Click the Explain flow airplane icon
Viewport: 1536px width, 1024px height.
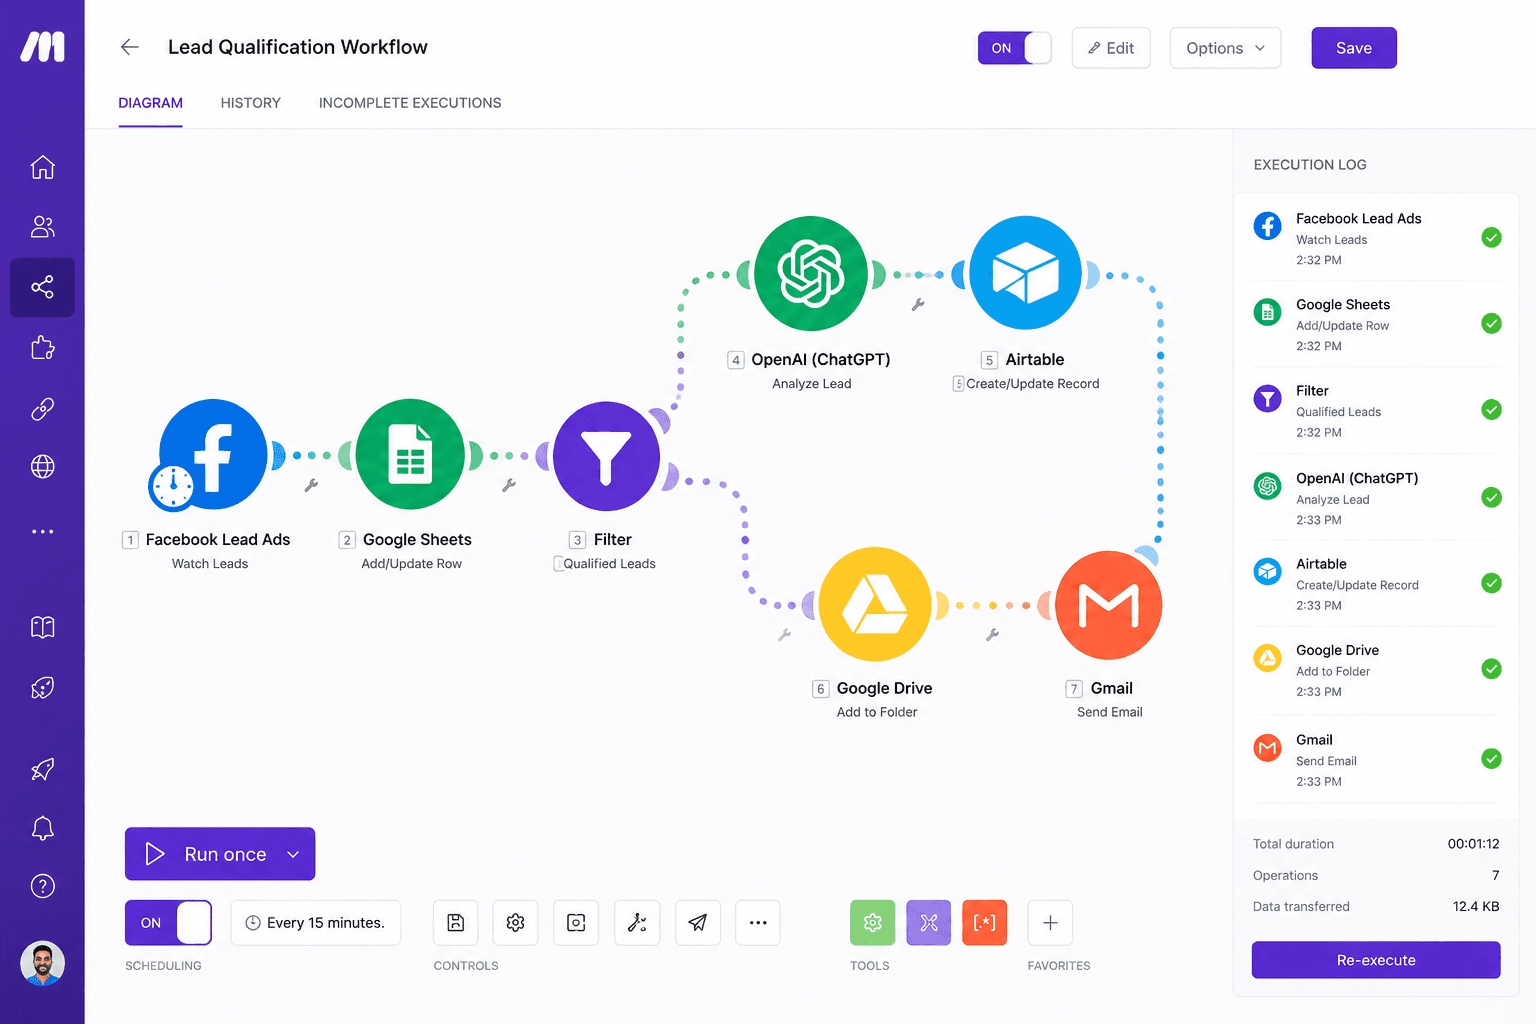(x=698, y=923)
